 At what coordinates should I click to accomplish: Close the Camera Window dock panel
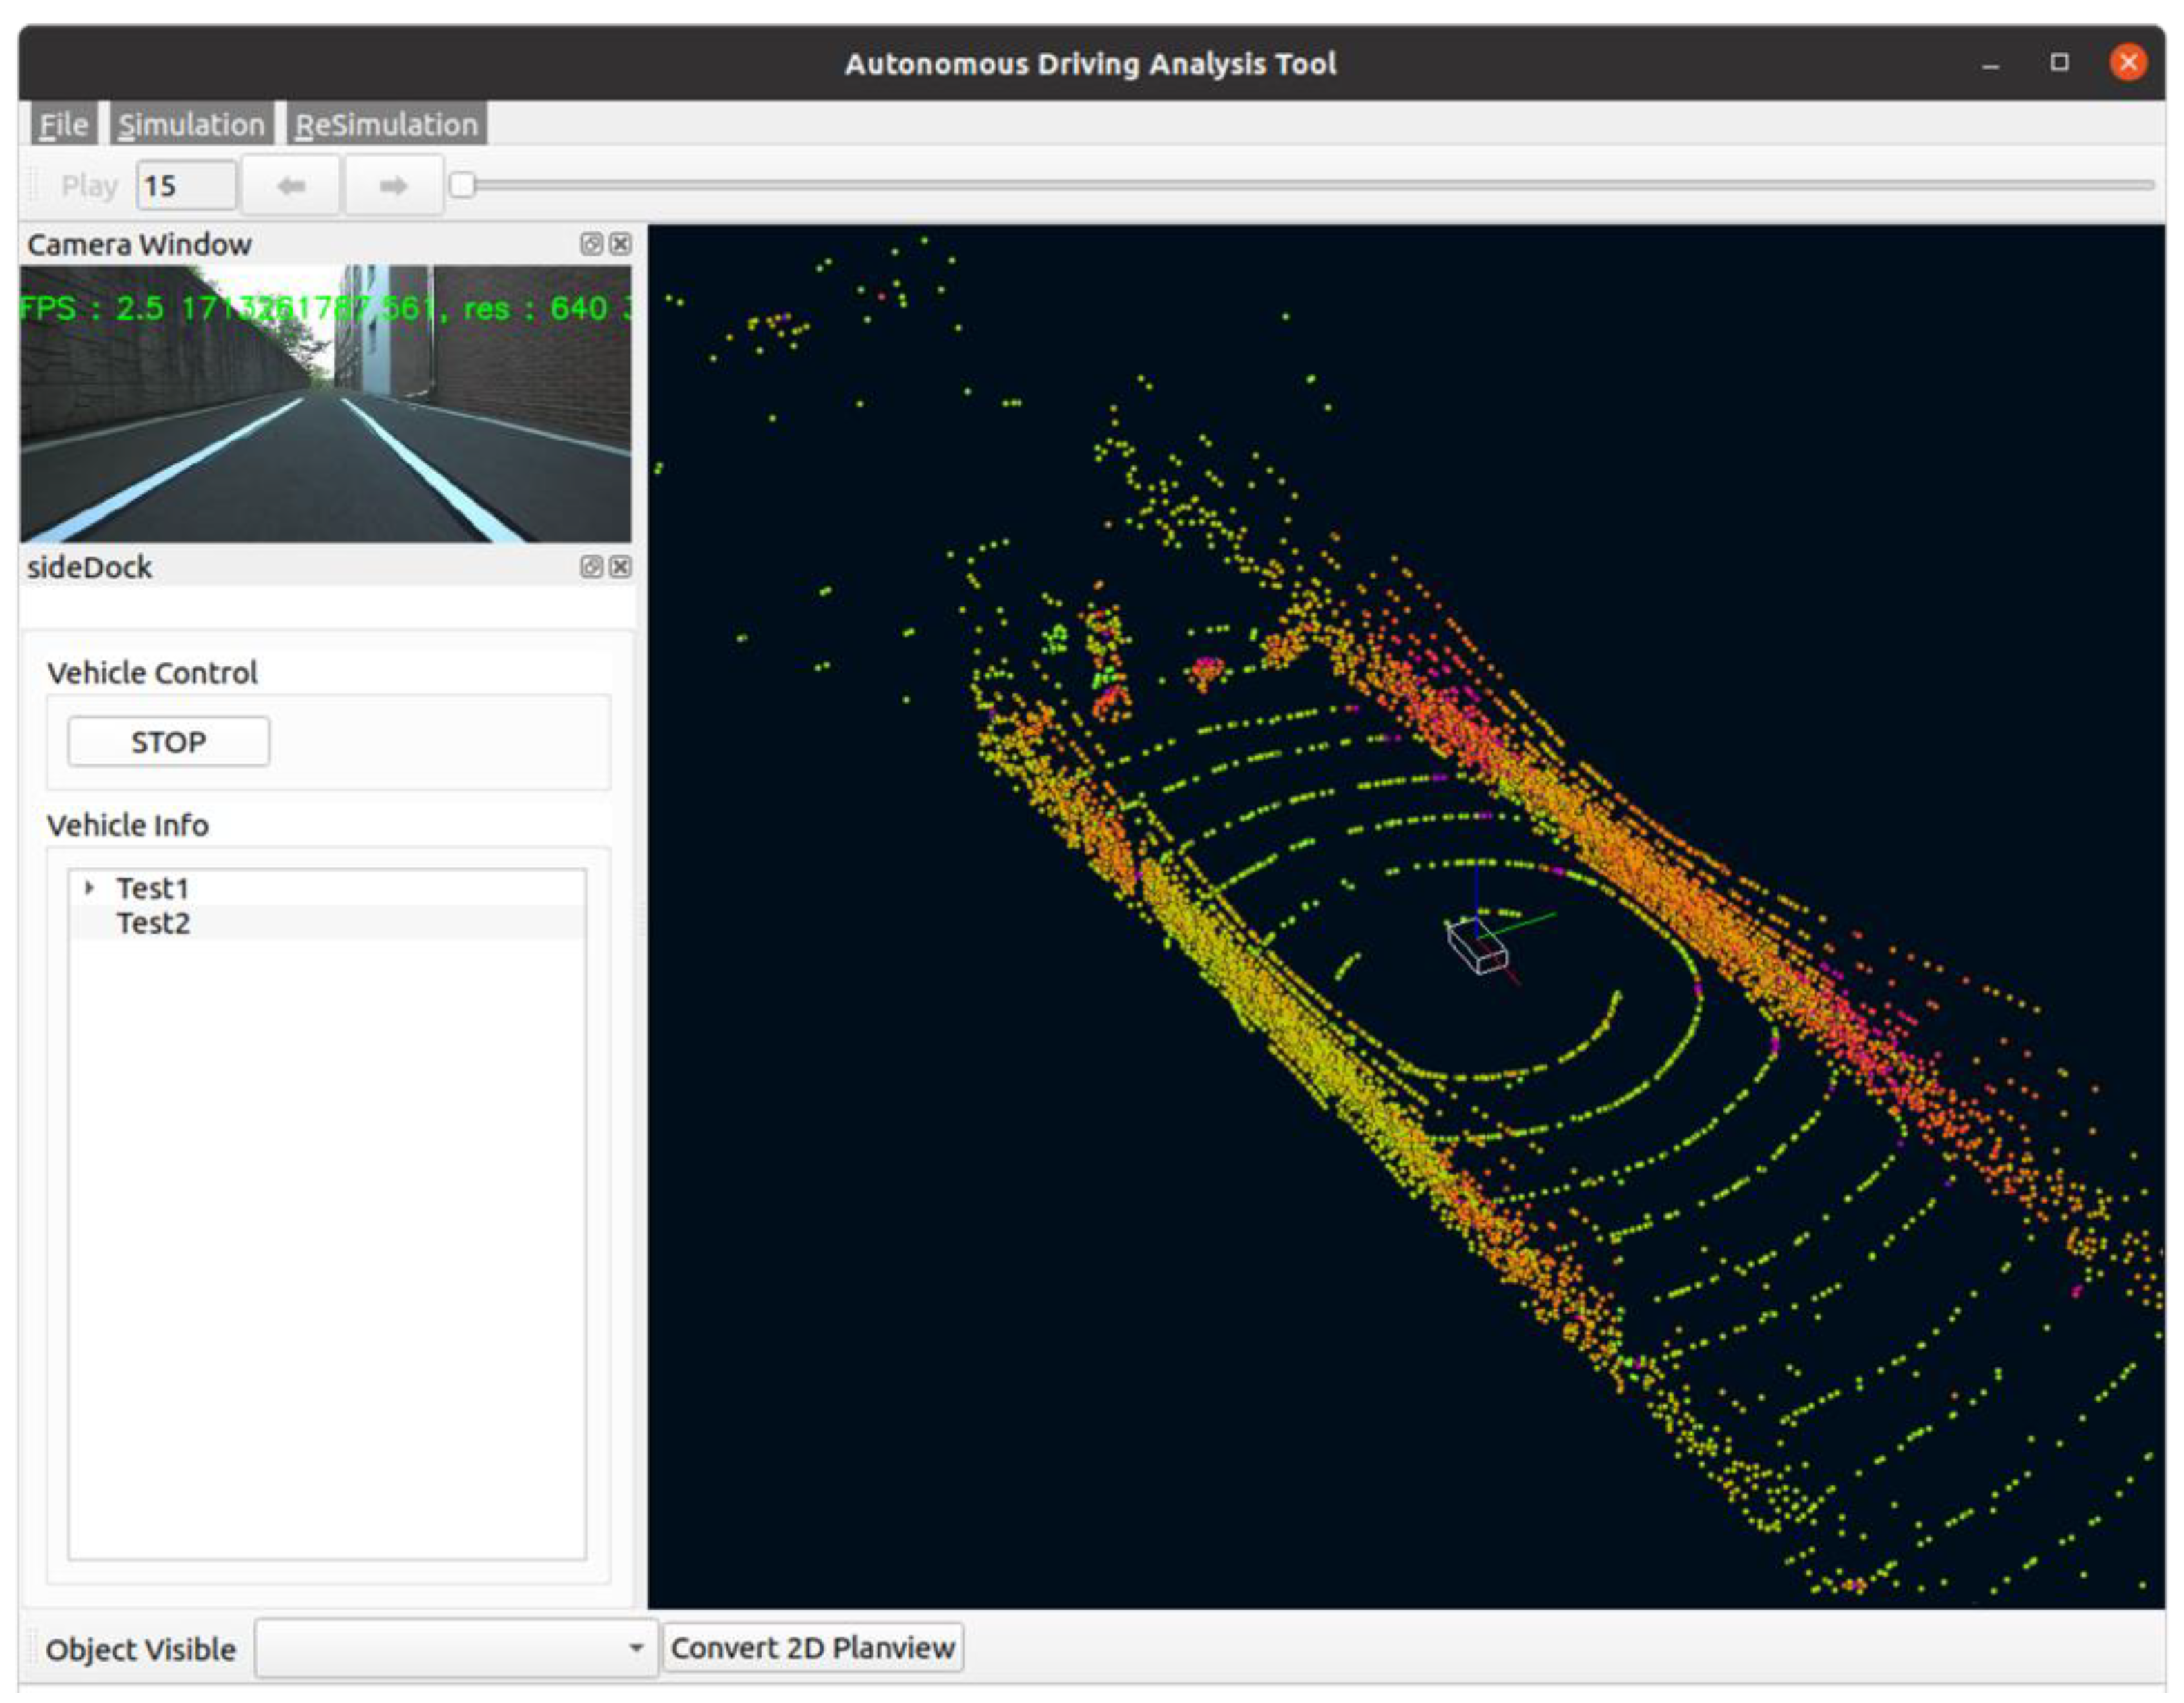click(x=620, y=244)
